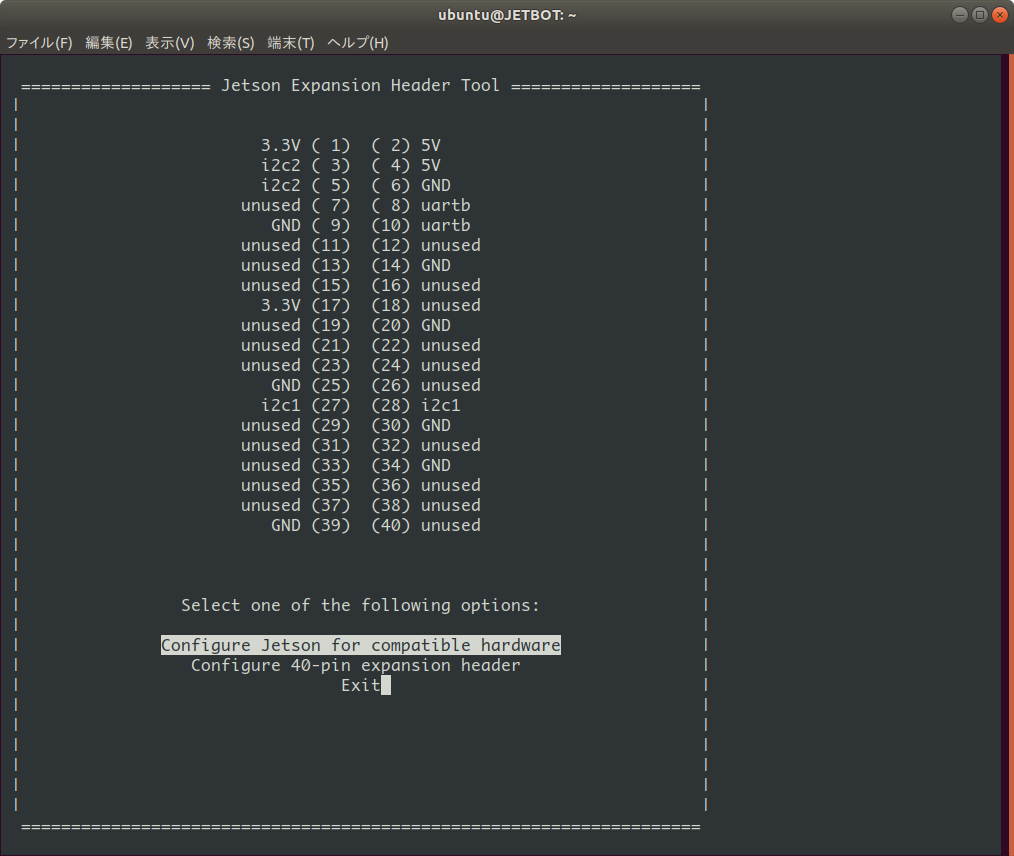Open the ファイル(F) menu
1014x856 pixels.
pos(39,43)
